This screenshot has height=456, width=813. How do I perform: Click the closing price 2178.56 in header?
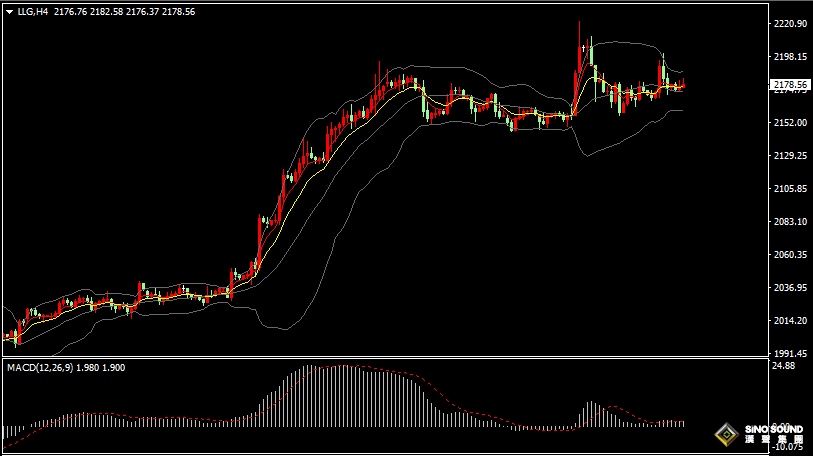(x=177, y=11)
